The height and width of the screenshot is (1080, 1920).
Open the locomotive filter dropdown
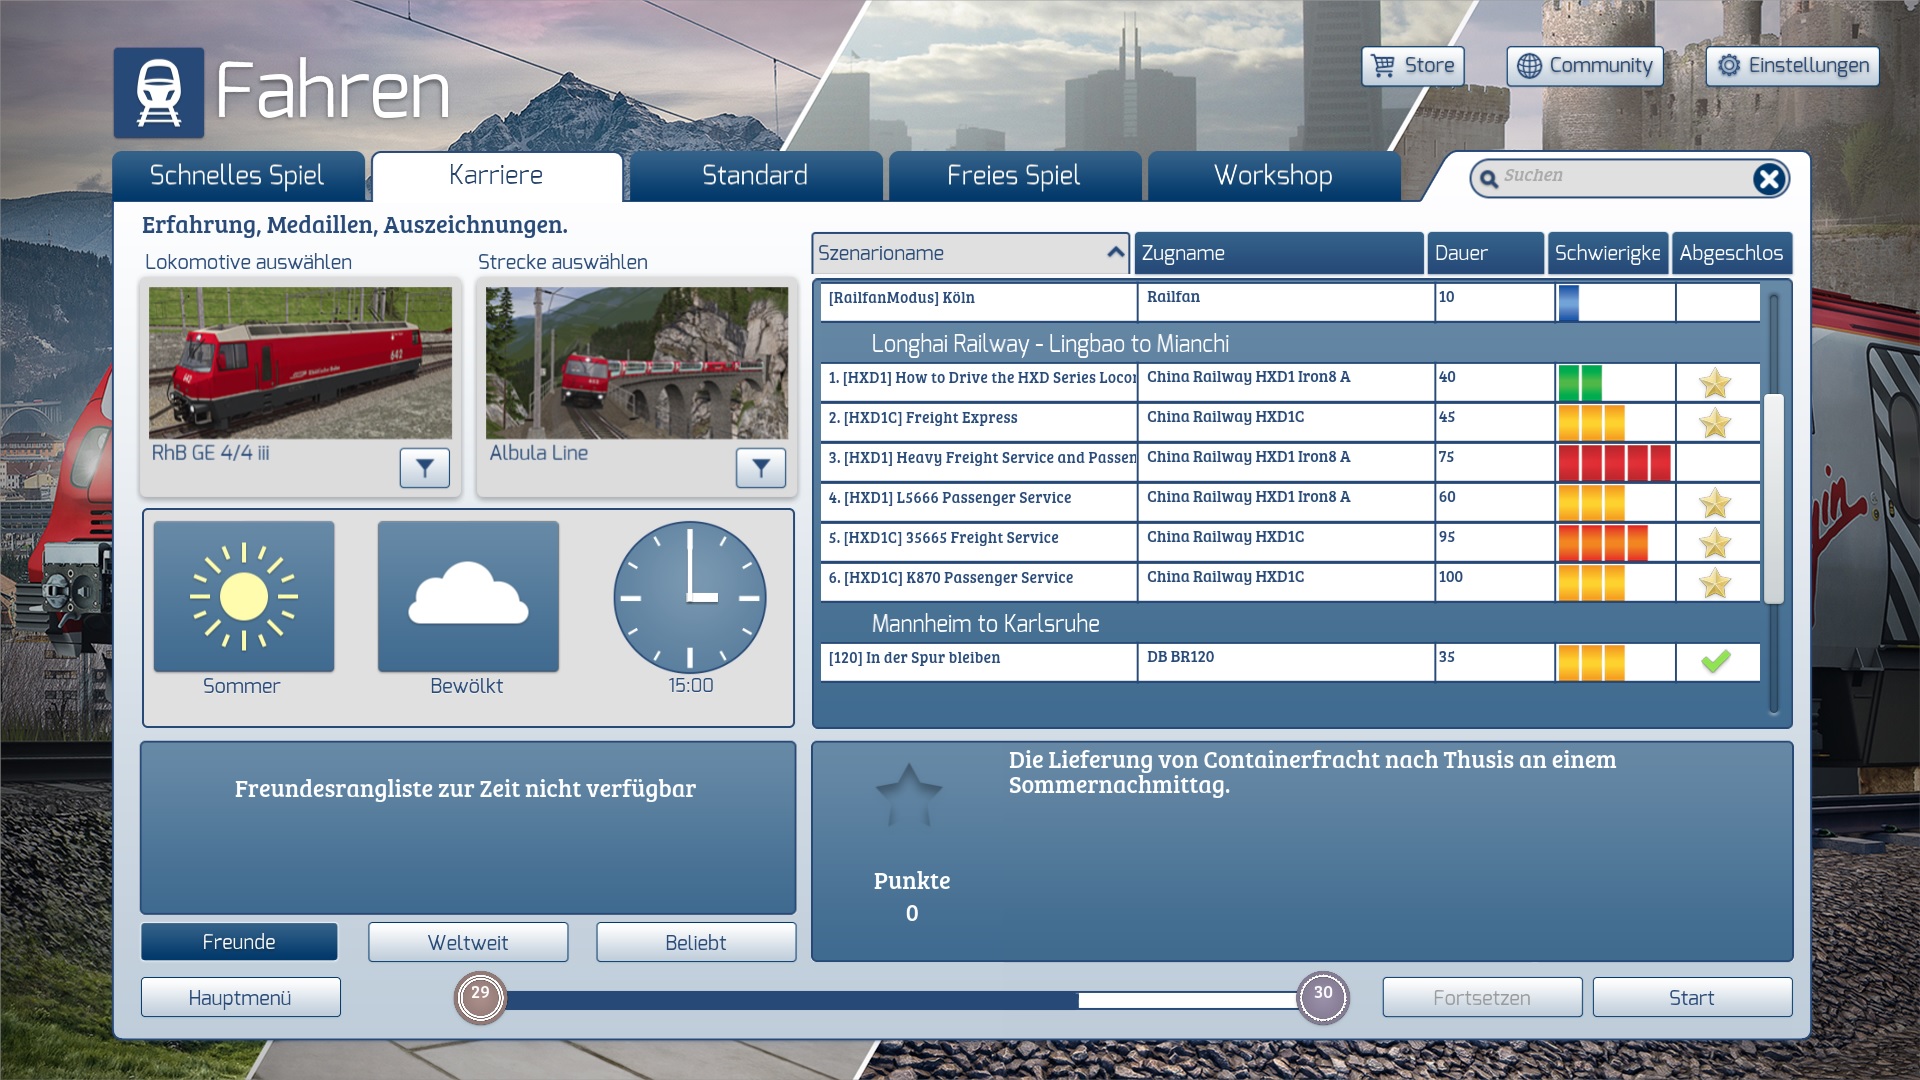[x=425, y=467]
